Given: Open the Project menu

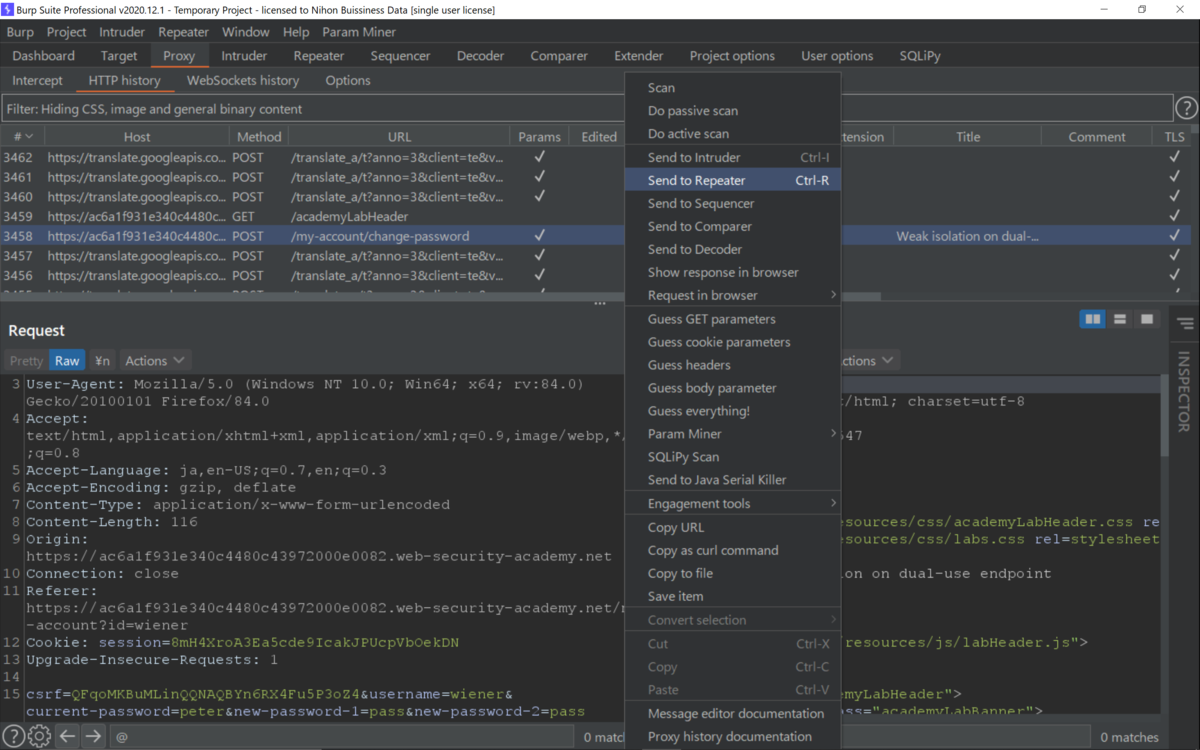Looking at the screenshot, I should click(x=67, y=32).
